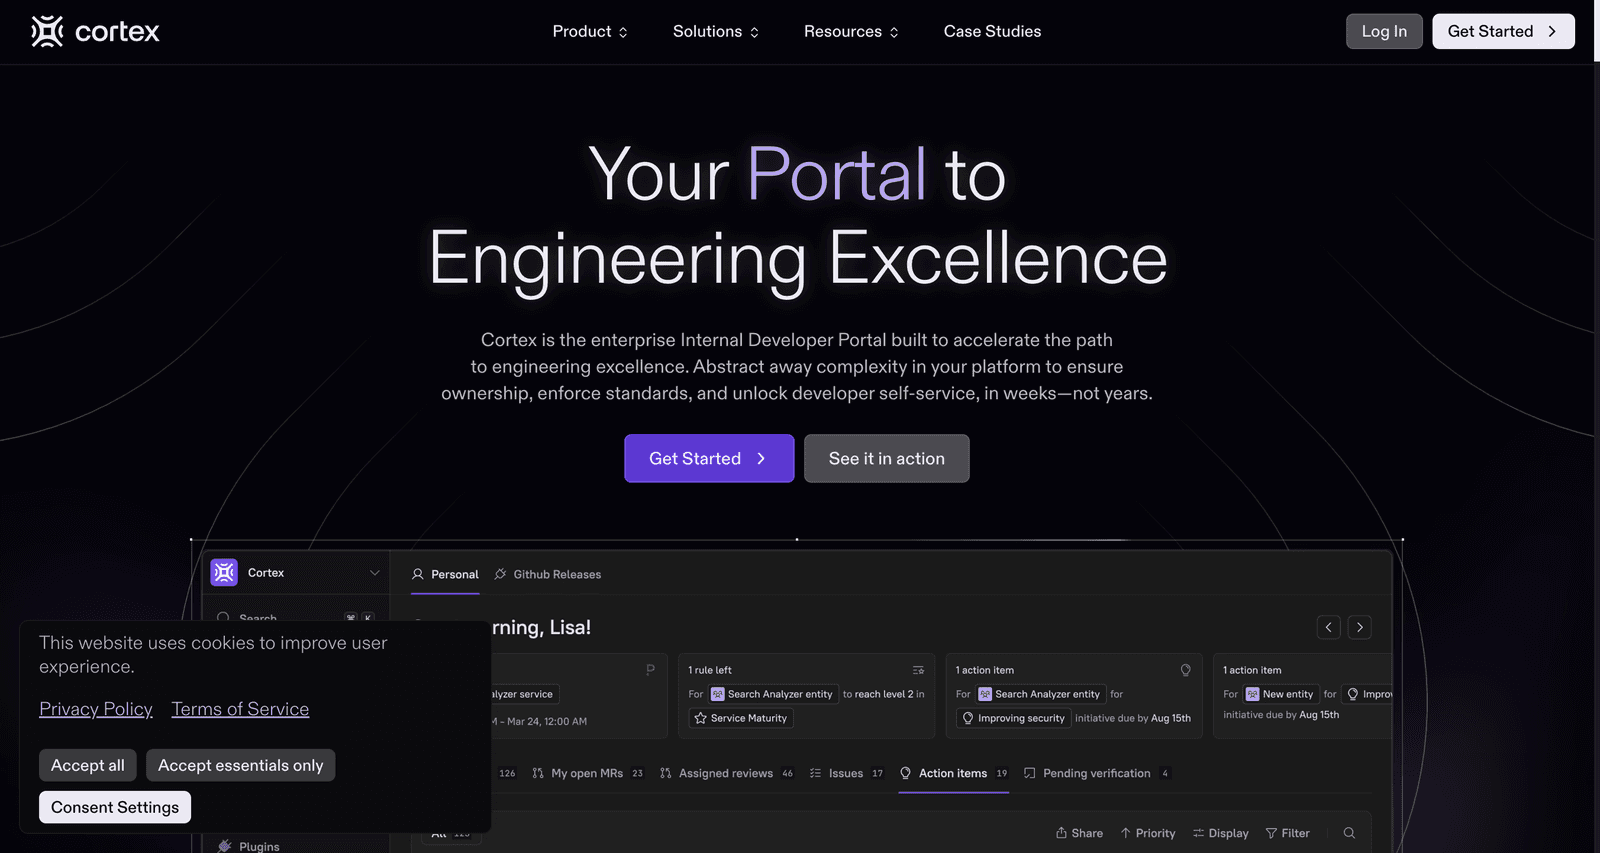Viewport: 1600px width, 853px height.
Task: Select the Personal tab
Action: tap(445, 574)
